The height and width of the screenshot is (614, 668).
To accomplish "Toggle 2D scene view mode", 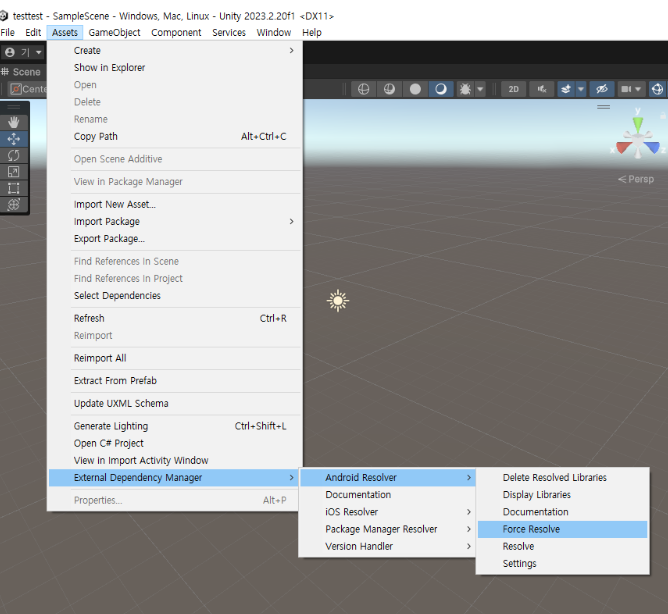I will (x=513, y=89).
